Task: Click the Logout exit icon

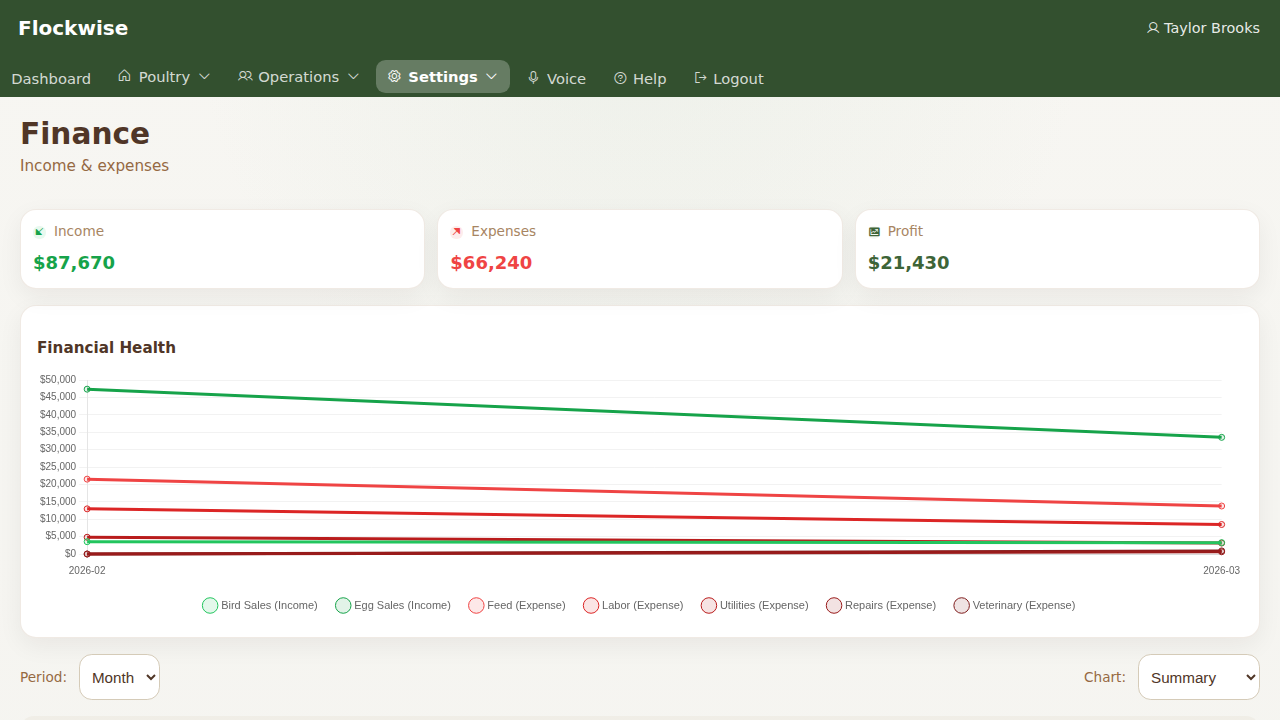Action: pyautogui.click(x=698, y=77)
